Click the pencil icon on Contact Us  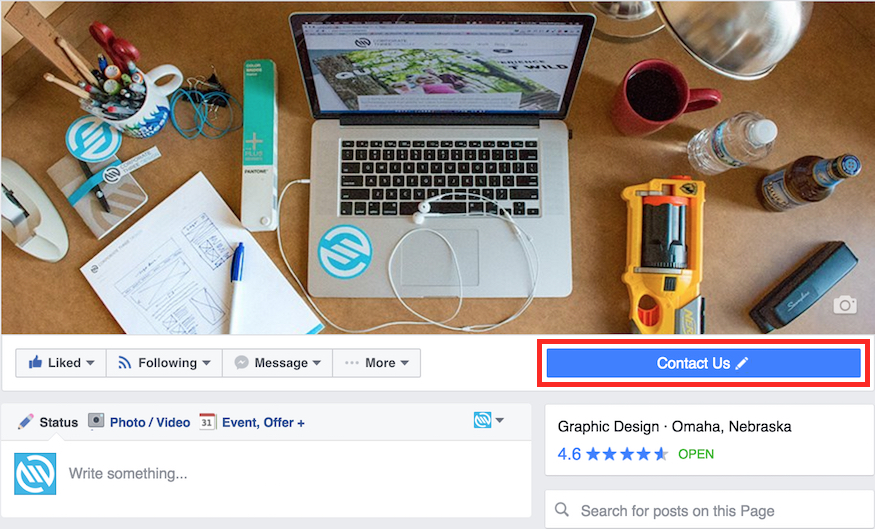[741, 363]
